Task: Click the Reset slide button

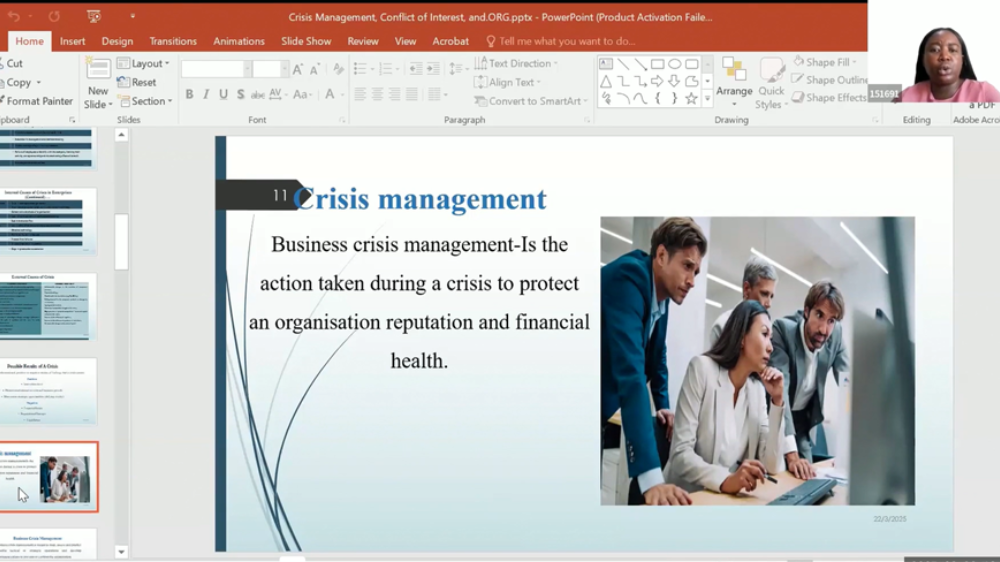Action: coord(136,82)
